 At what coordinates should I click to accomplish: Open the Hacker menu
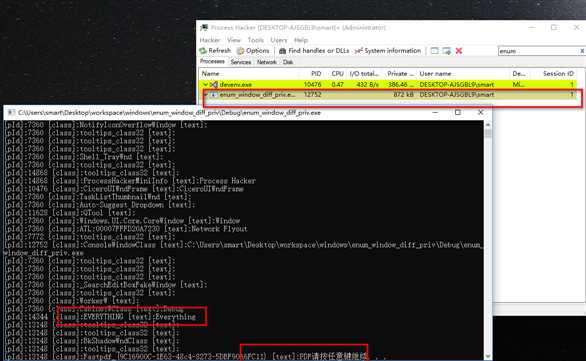(210, 40)
